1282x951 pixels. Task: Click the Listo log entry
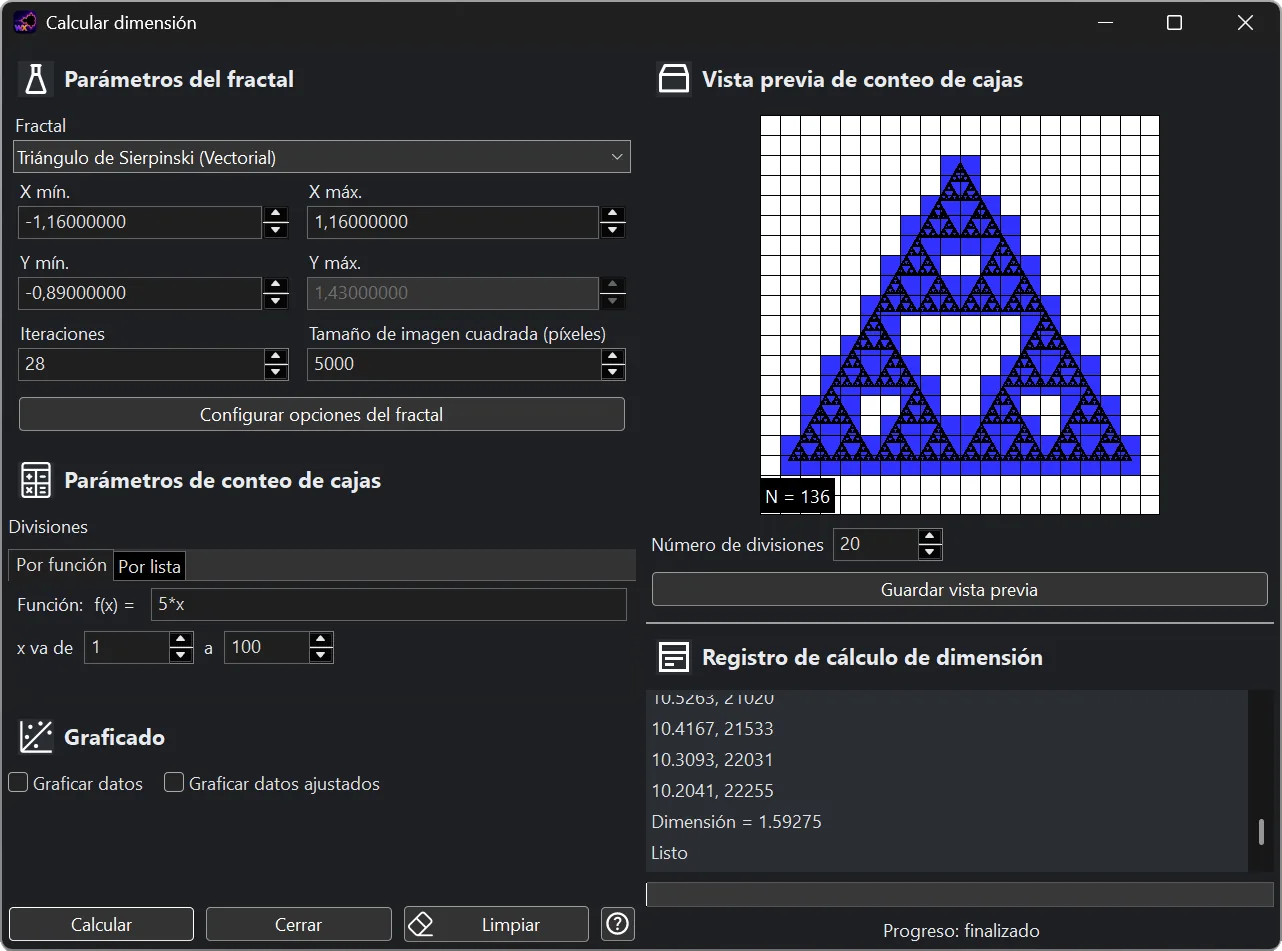point(669,853)
